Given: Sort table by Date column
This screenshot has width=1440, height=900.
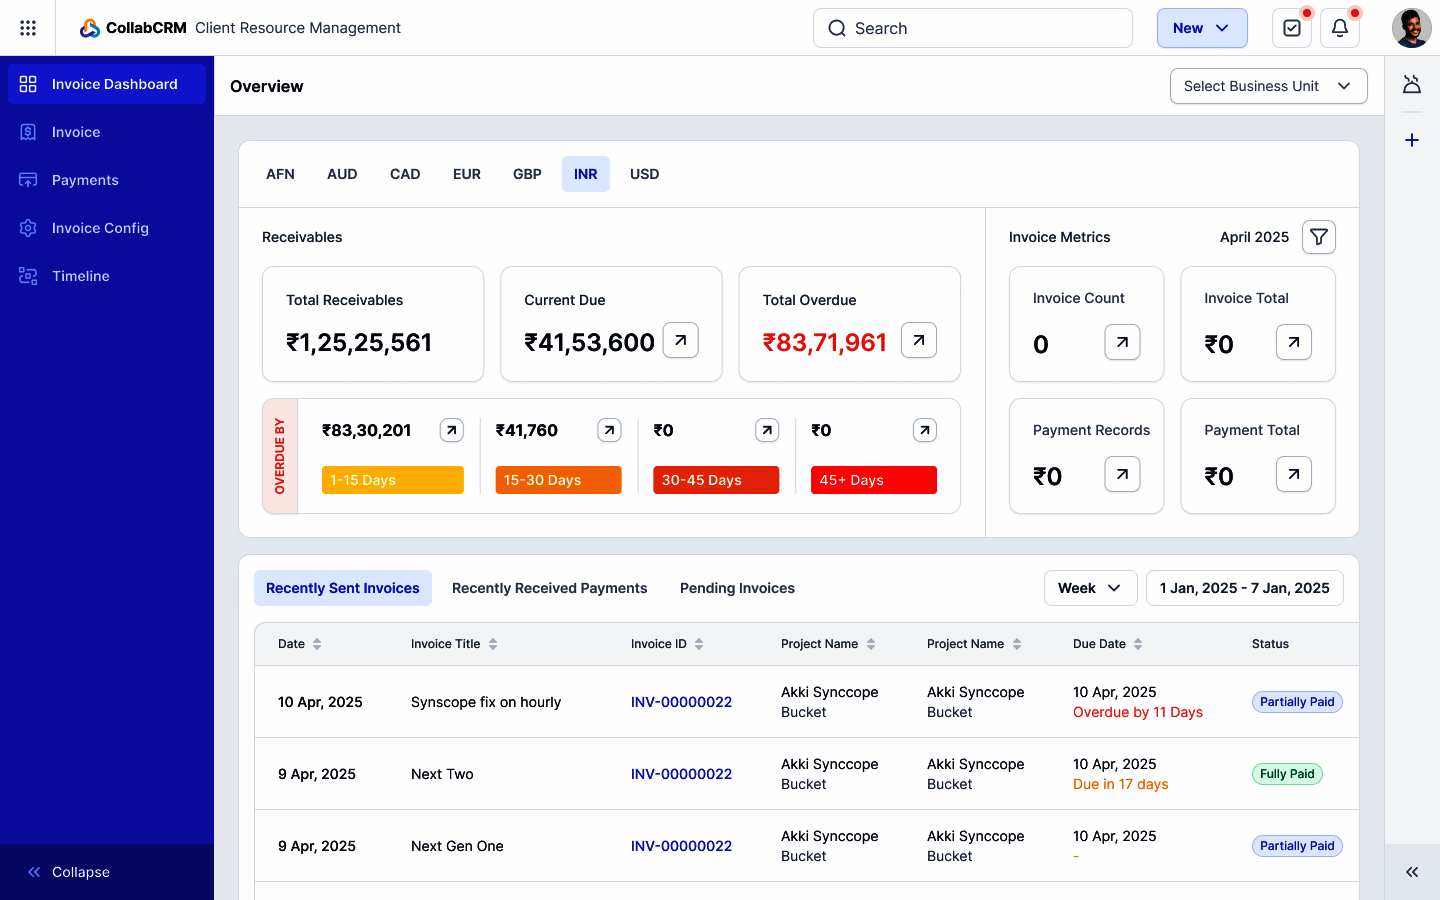Looking at the screenshot, I should click(x=317, y=644).
